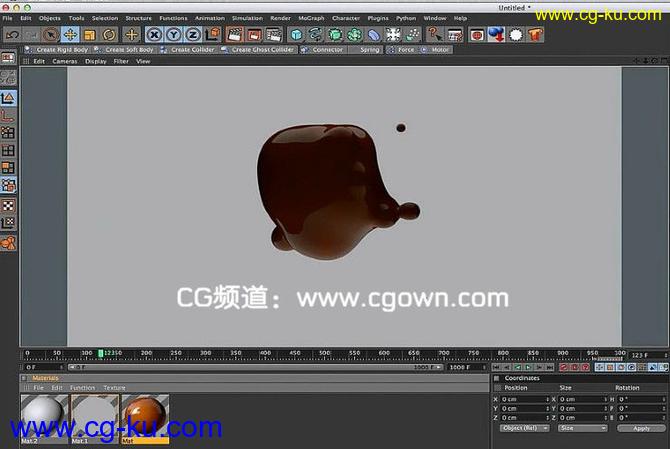Click Create Soft Body
Viewport: 670px width, 449px height.
[x=124, y=50]
